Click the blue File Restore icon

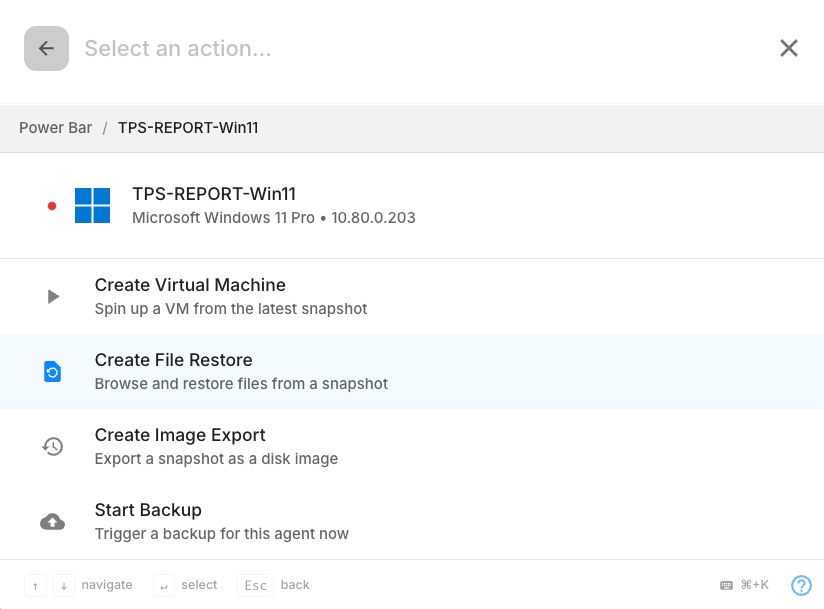(53, 372)
